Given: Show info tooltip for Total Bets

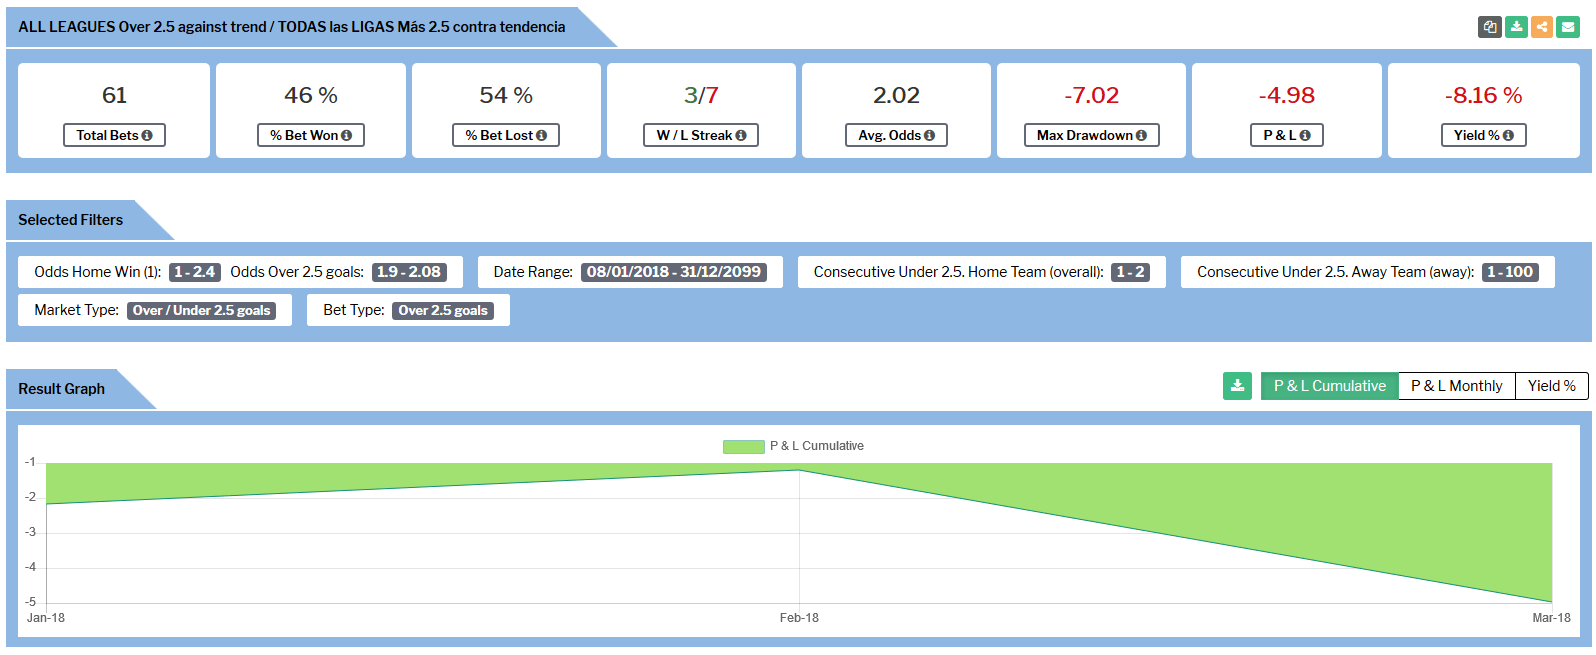Looking at the screenshot, I should 147,135.
